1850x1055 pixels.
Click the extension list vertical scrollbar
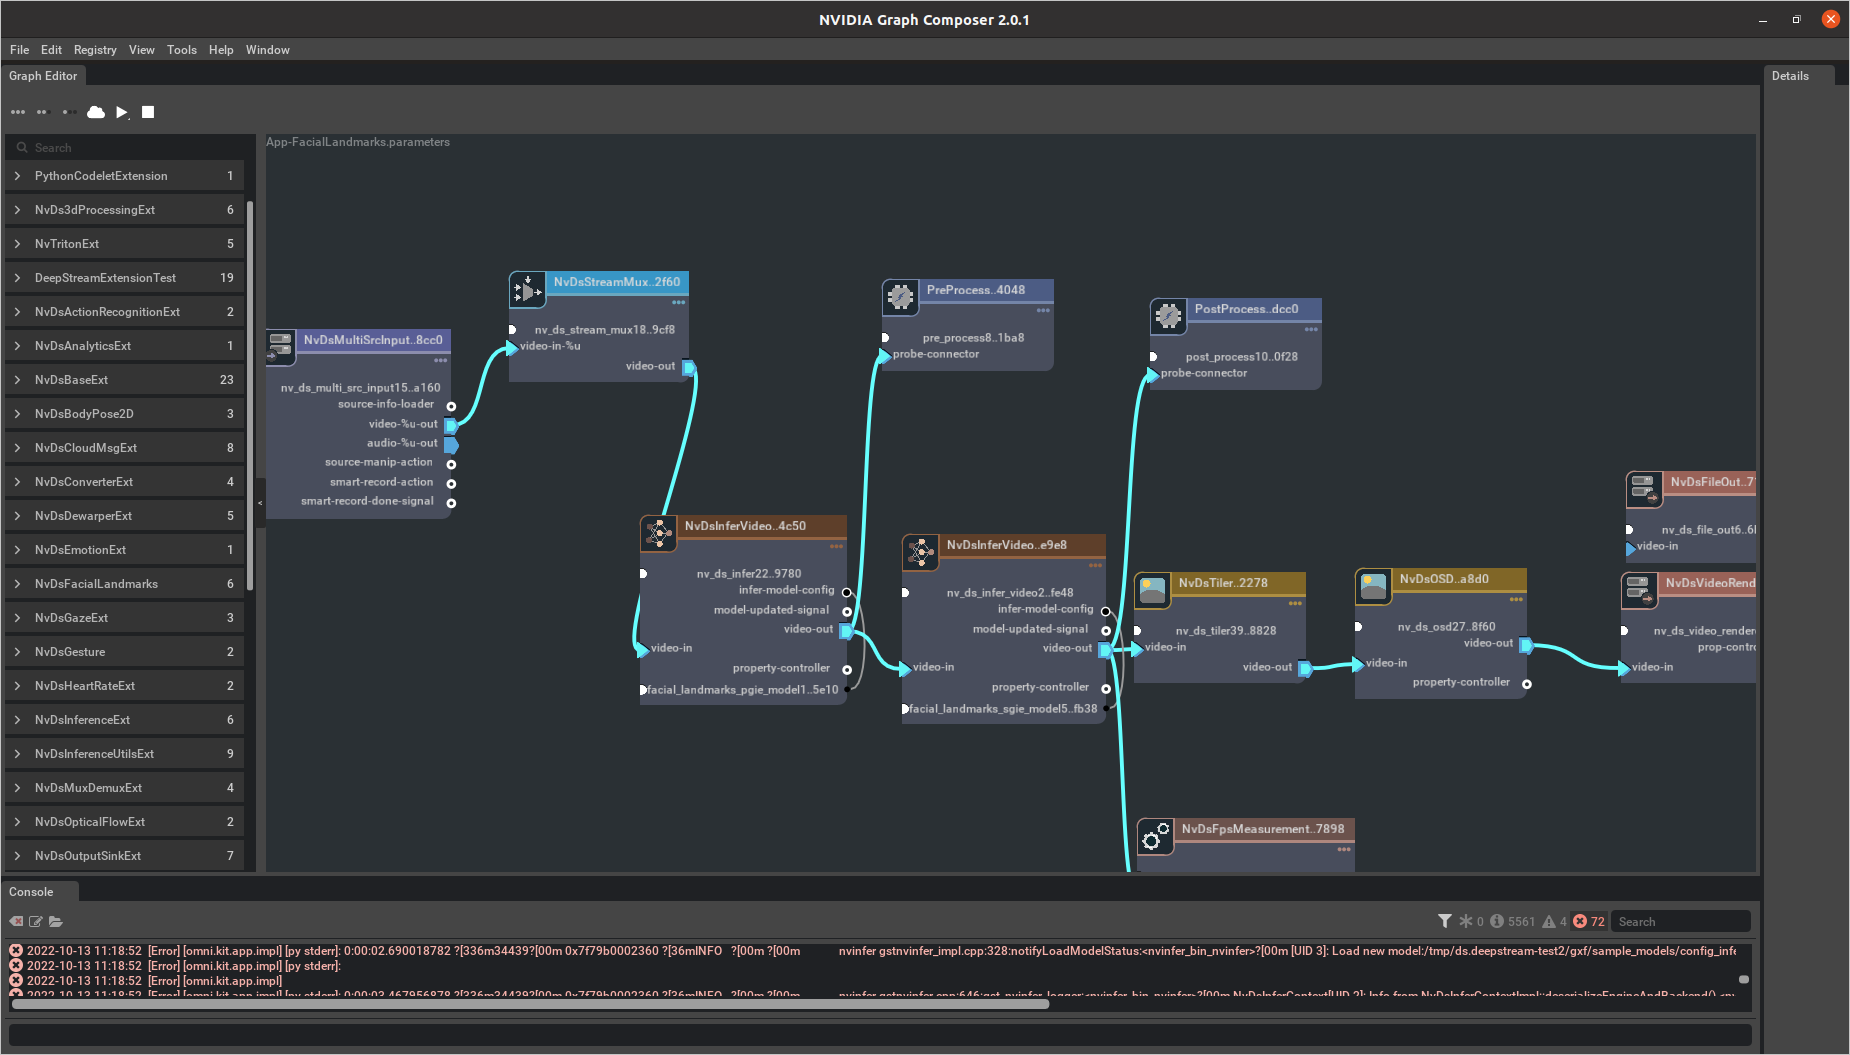pyautogui.click(x=250, y=395)
